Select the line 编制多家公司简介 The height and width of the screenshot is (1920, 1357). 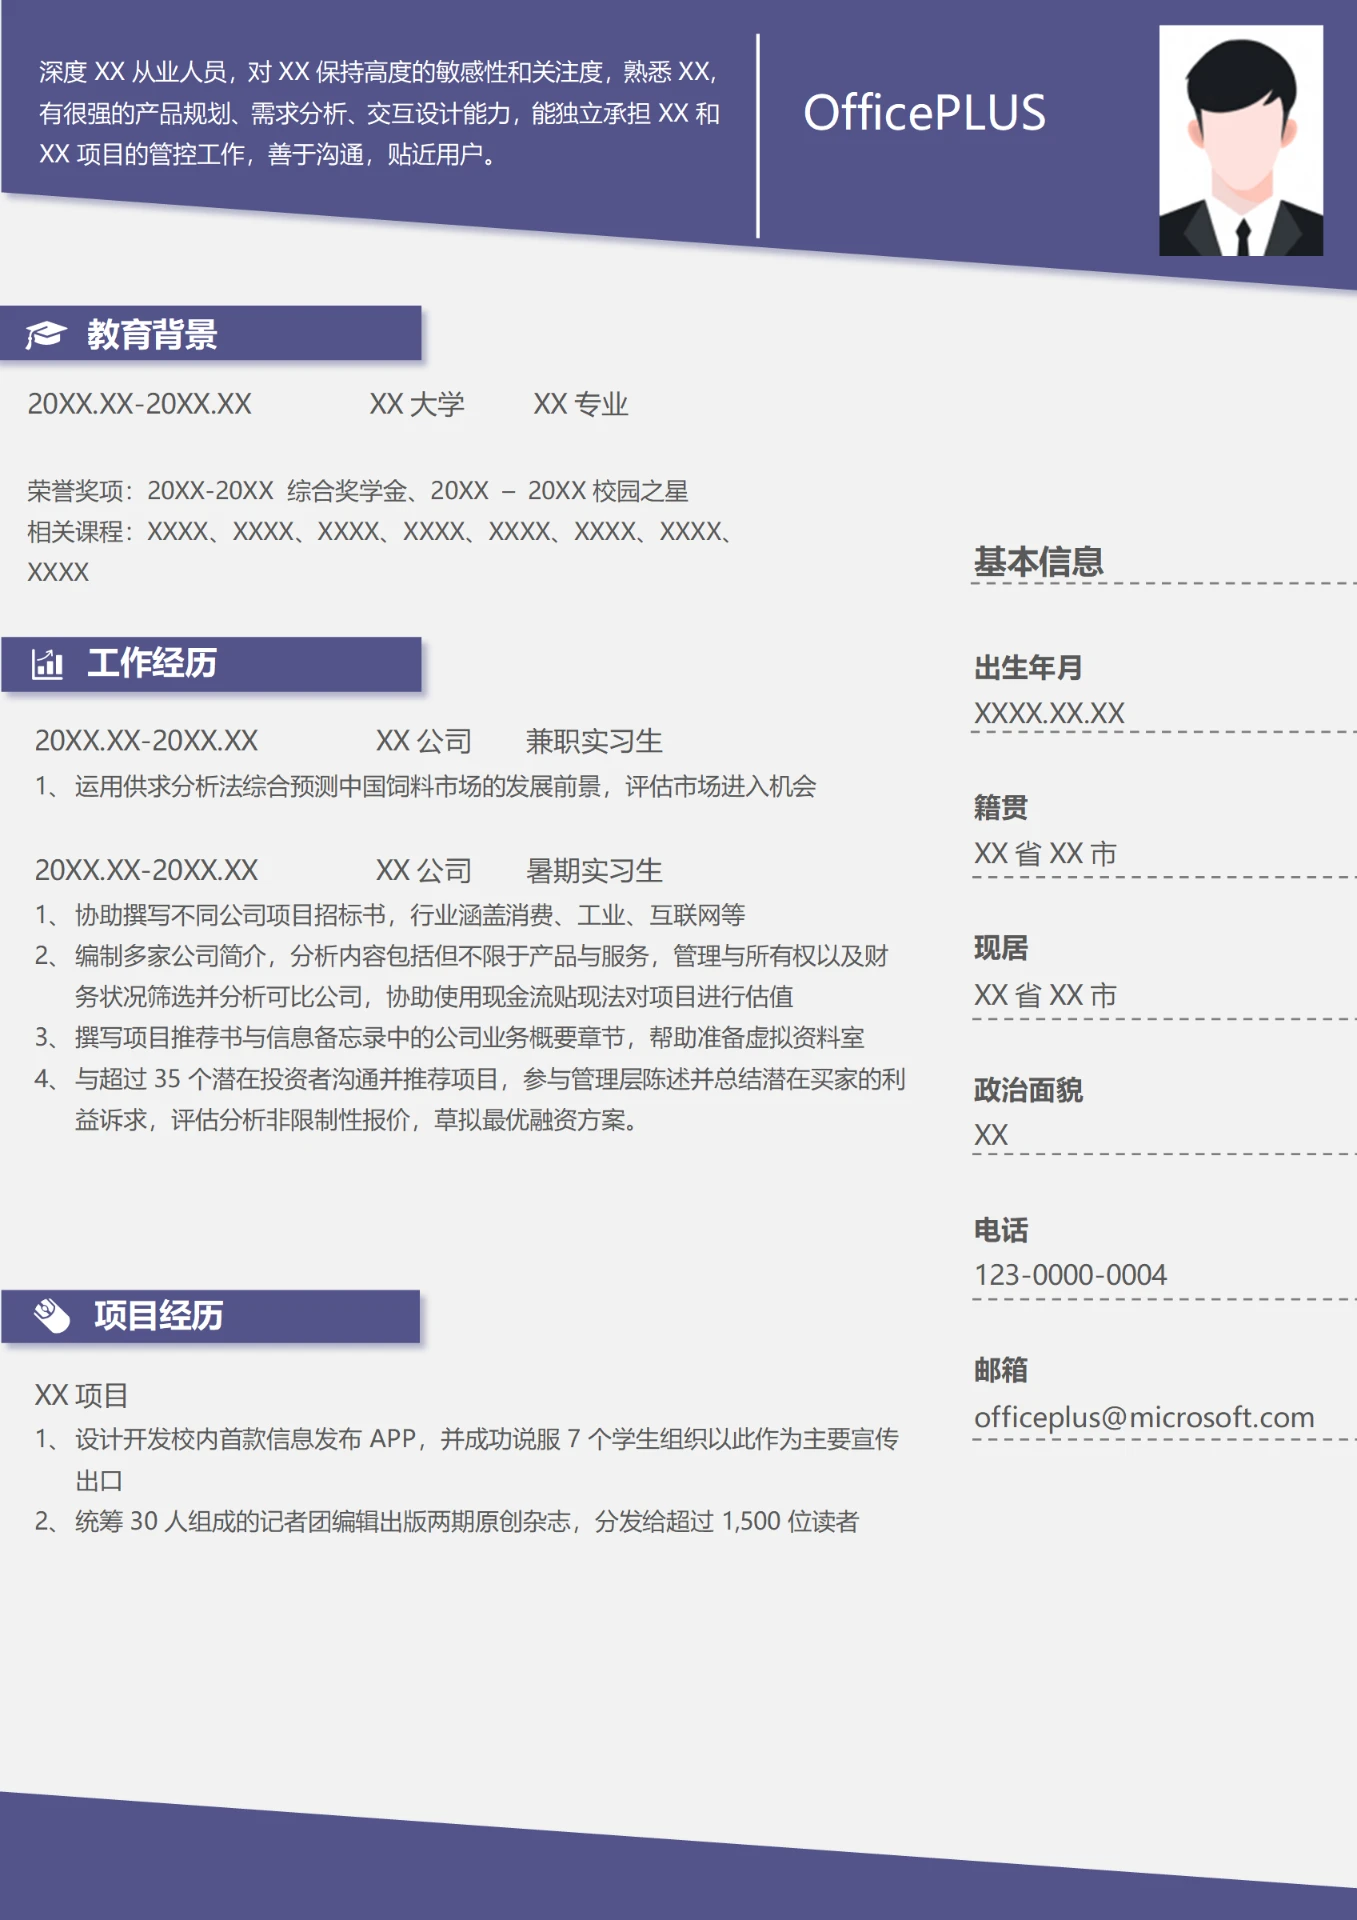point(461,976)
